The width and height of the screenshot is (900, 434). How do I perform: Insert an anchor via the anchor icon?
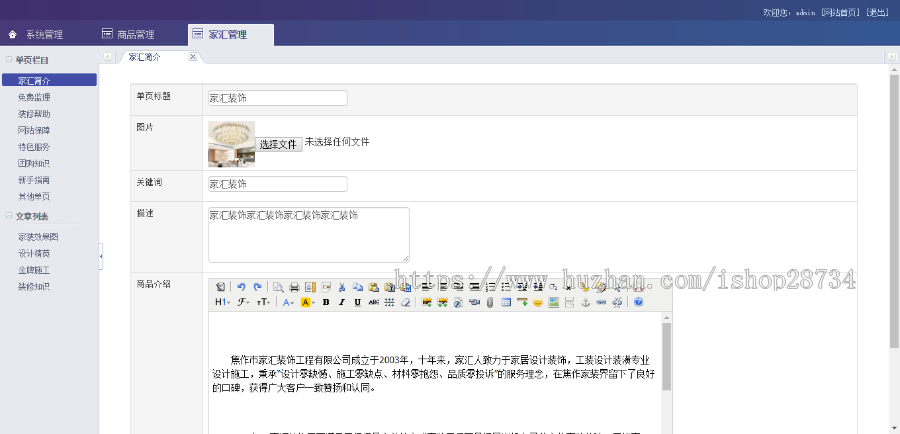point(585,303)
